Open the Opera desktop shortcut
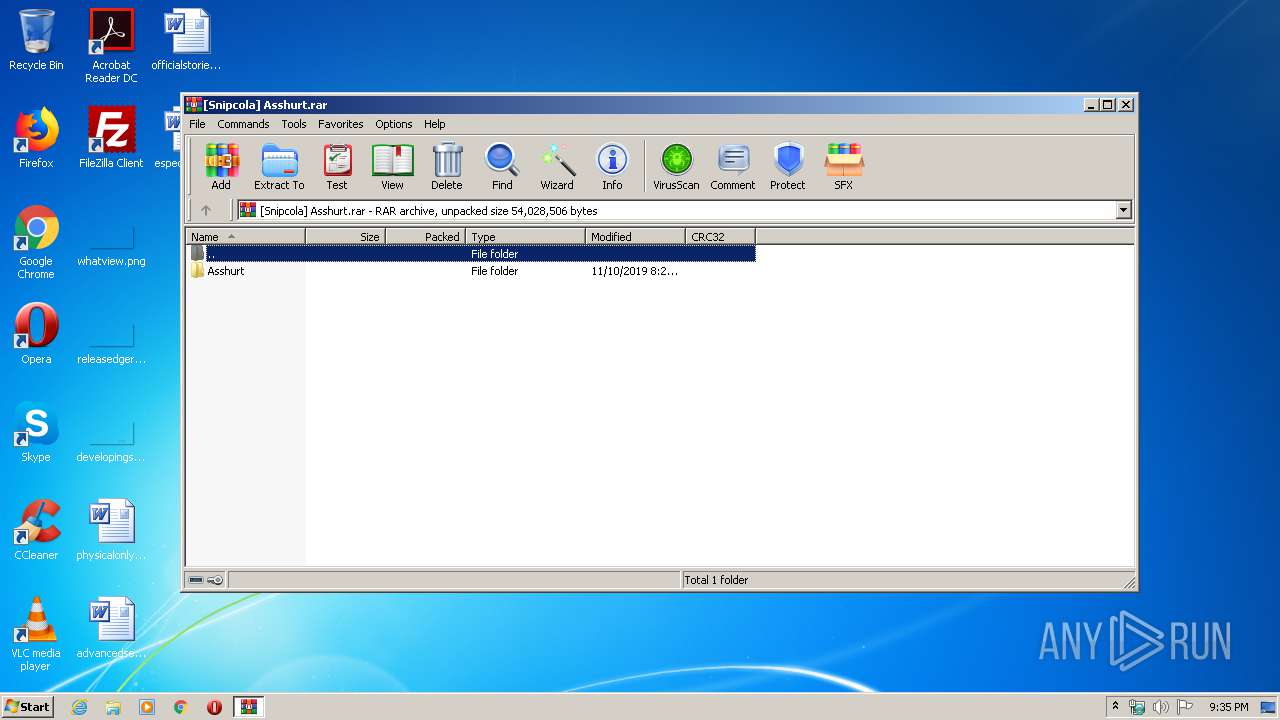Viewport: 1280px width, 720px height. point(36,334)
